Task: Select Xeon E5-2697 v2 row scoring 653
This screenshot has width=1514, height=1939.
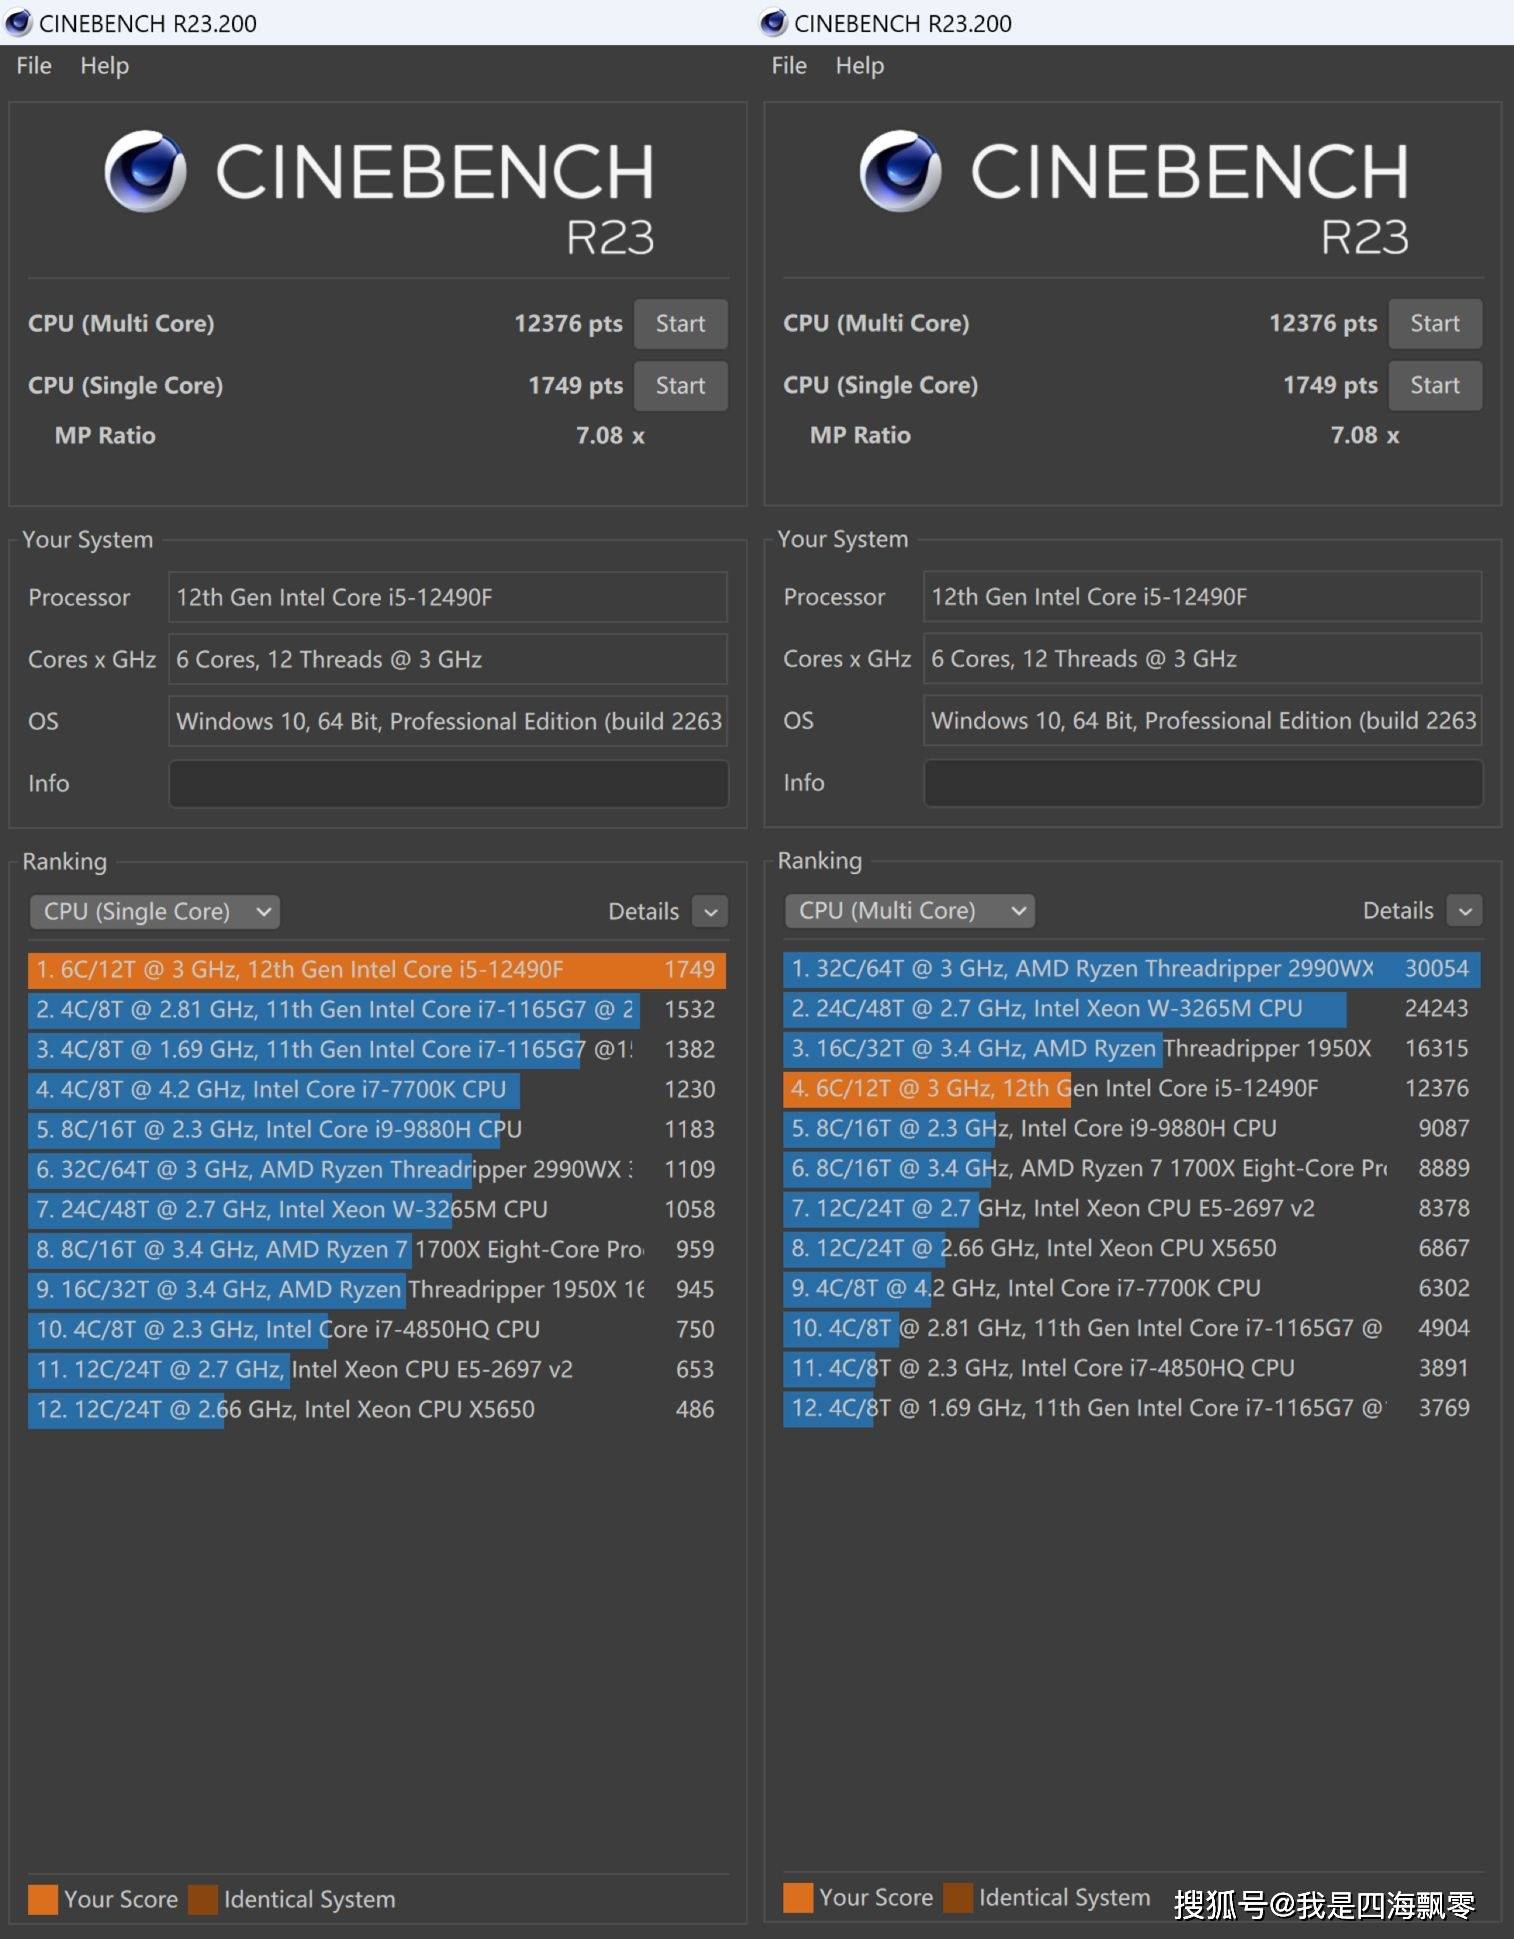Action: [x=377, y=1370]
